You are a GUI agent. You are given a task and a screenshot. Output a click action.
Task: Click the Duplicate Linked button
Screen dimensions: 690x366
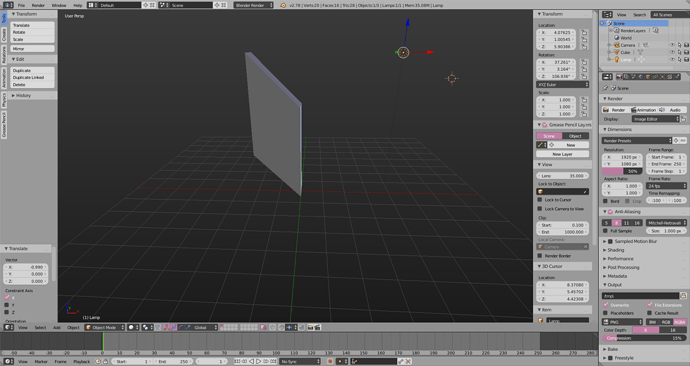click(33, 77)
